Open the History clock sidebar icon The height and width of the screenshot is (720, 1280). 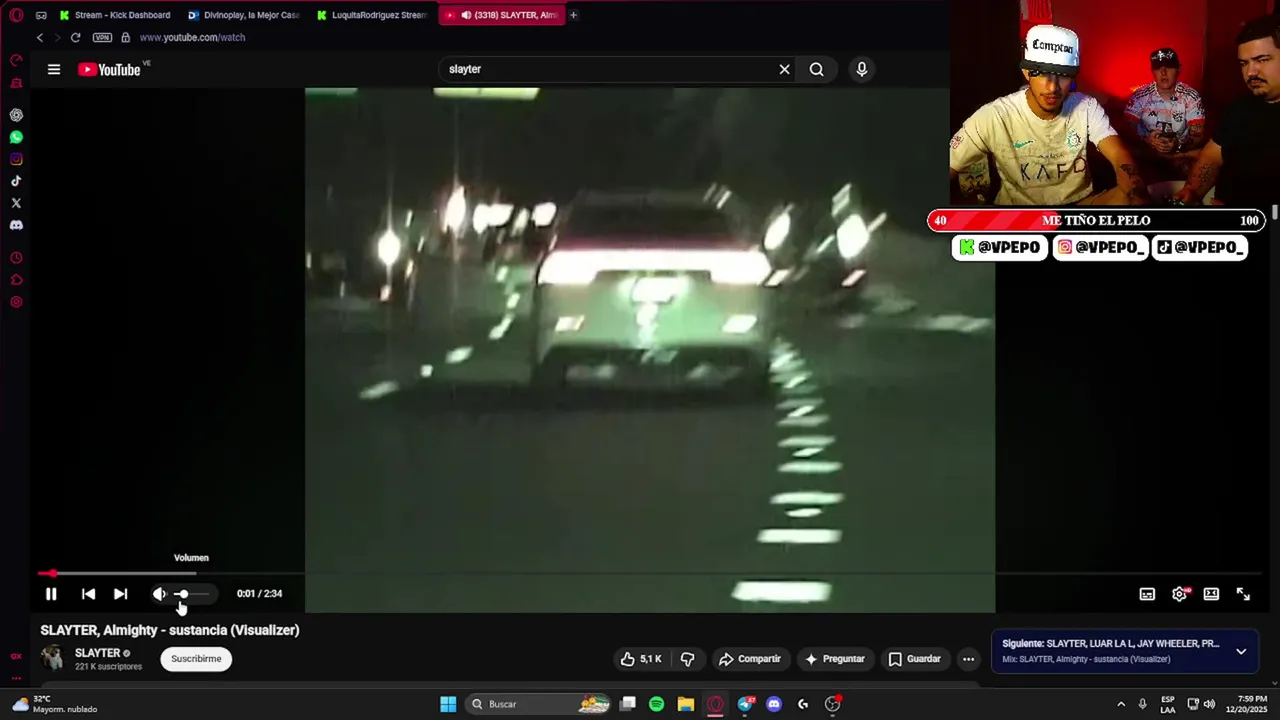pyautogui.click(x=16, y=258)
